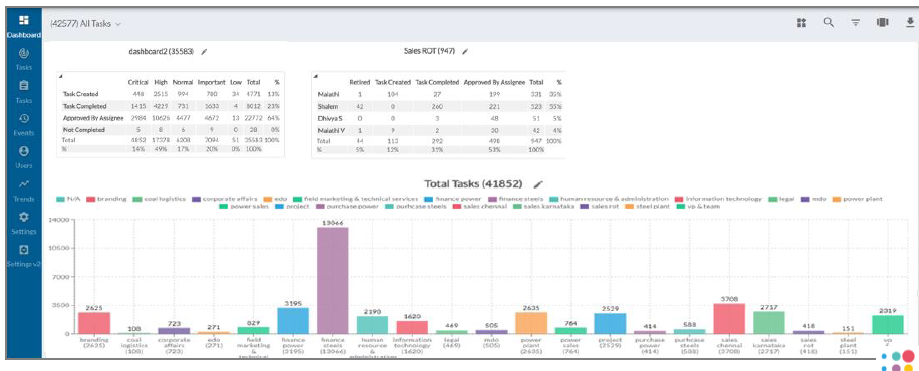
Task: Click legal legend color swatch
Action: click(772, 199)
